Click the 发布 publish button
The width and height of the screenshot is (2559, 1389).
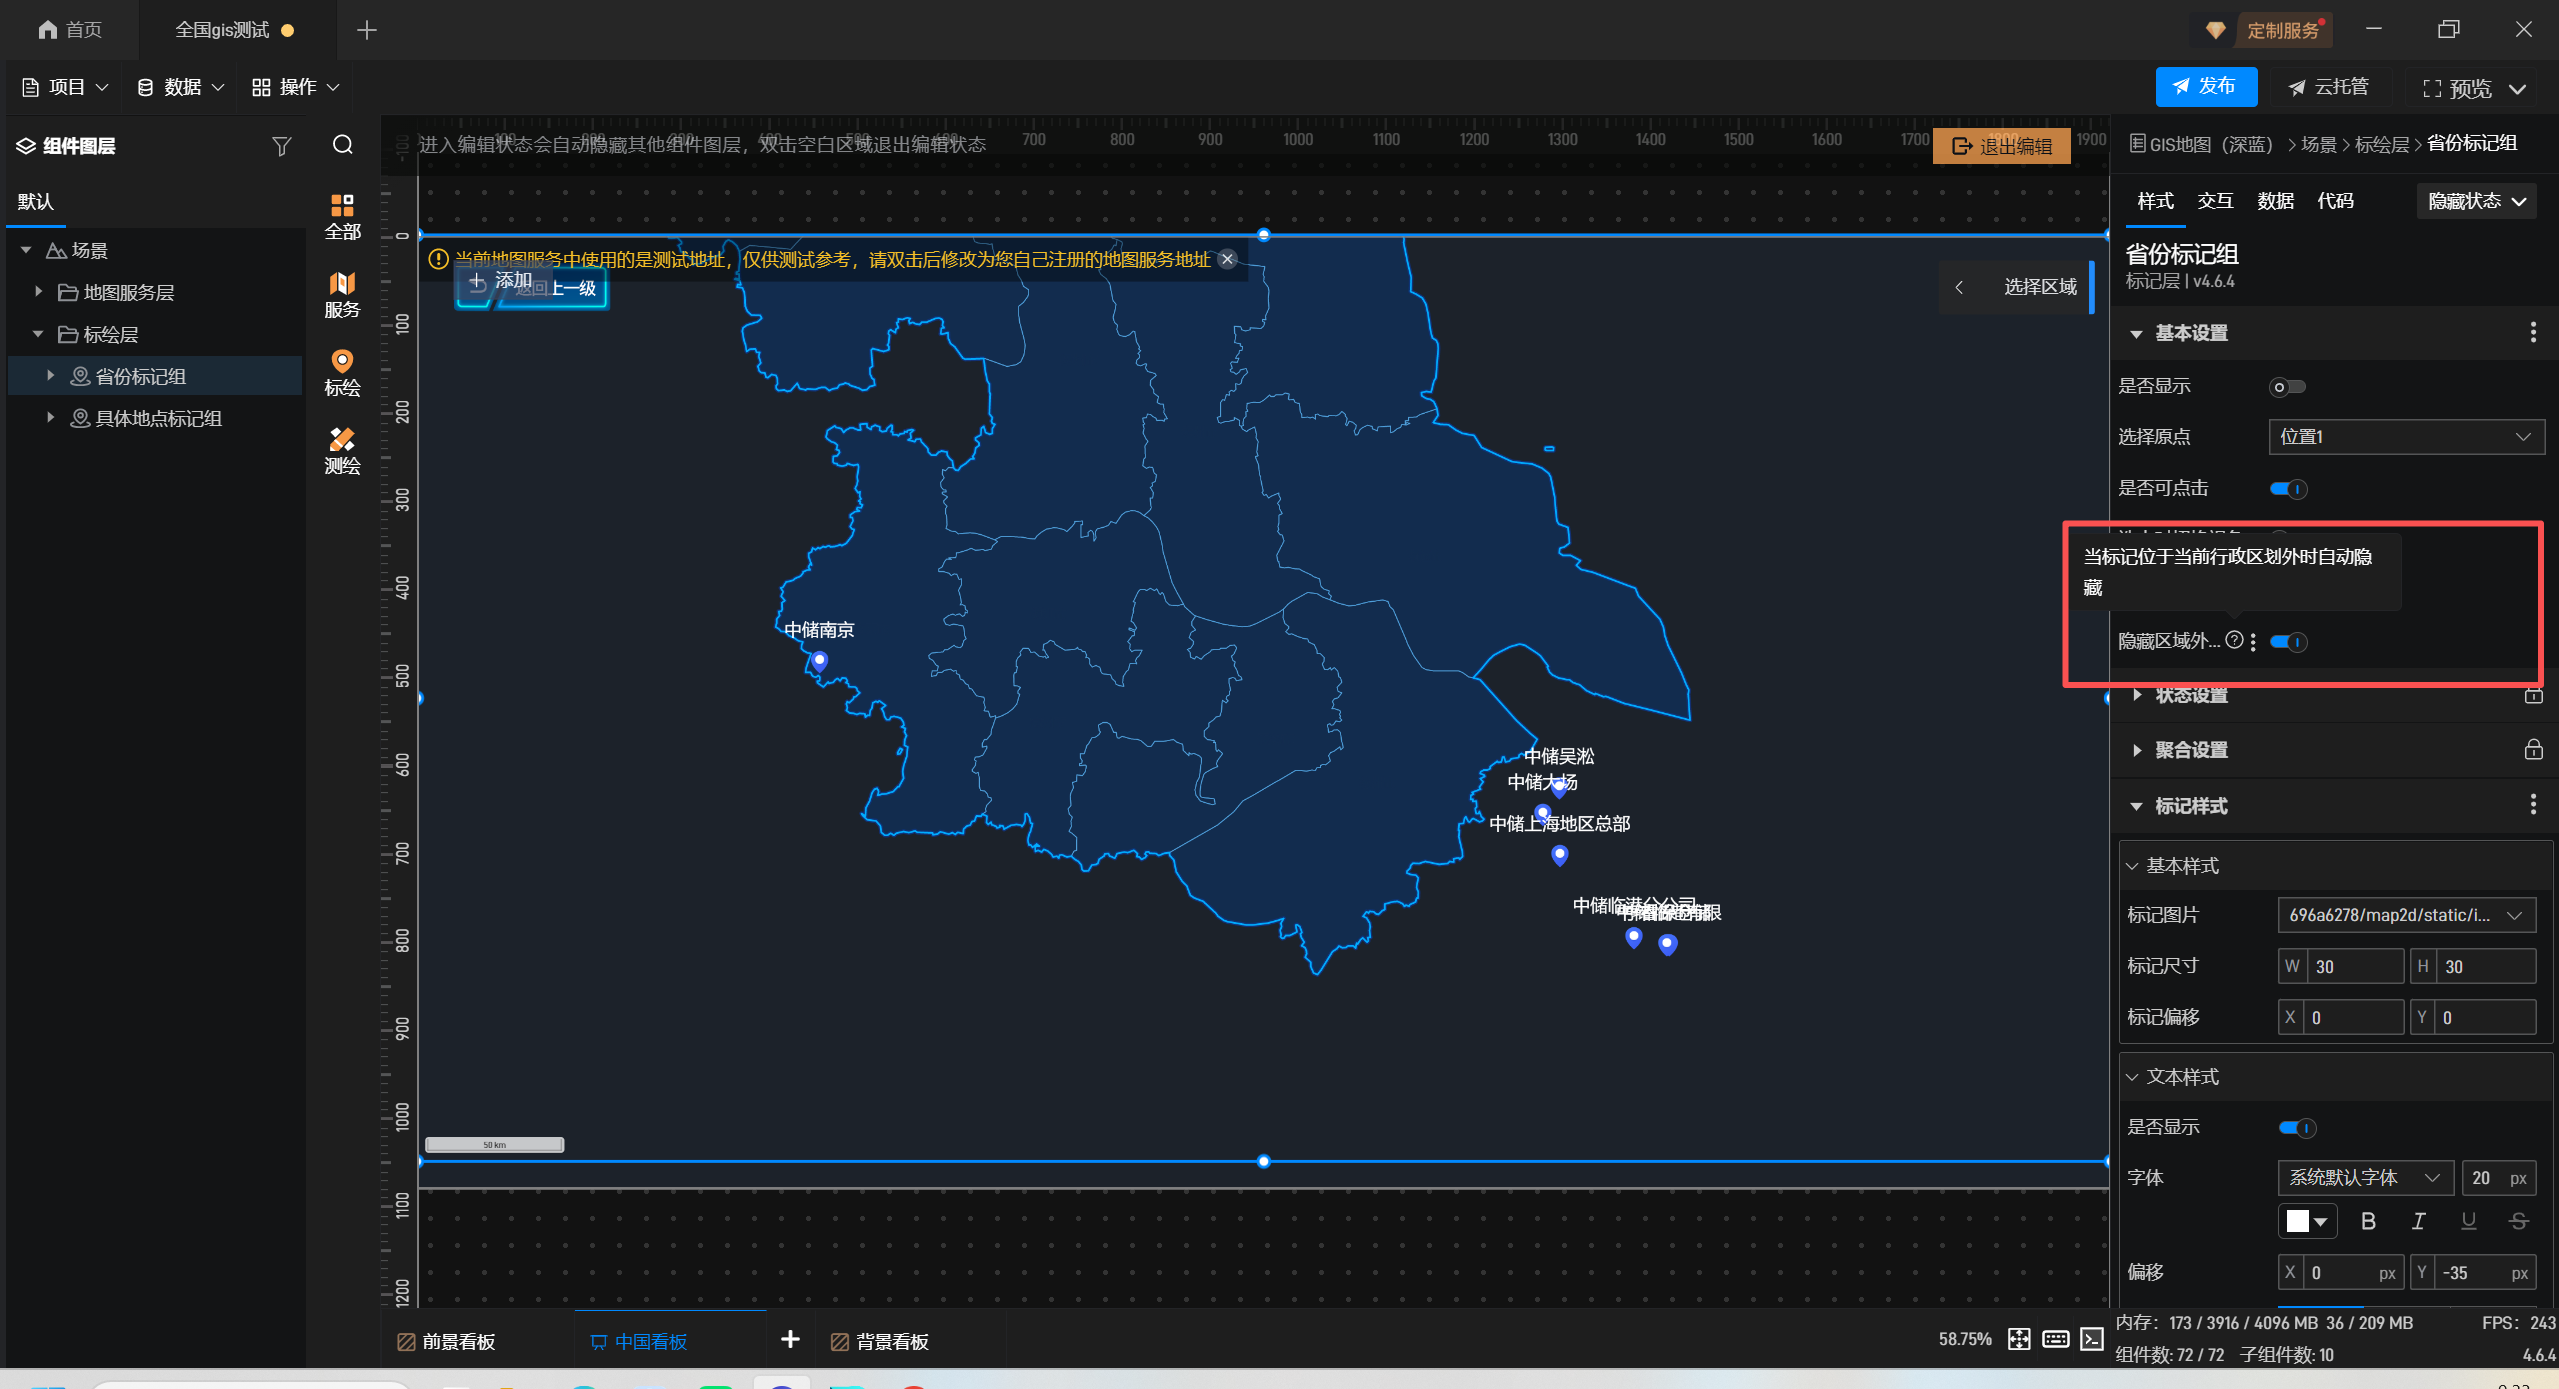point(2205,87)
